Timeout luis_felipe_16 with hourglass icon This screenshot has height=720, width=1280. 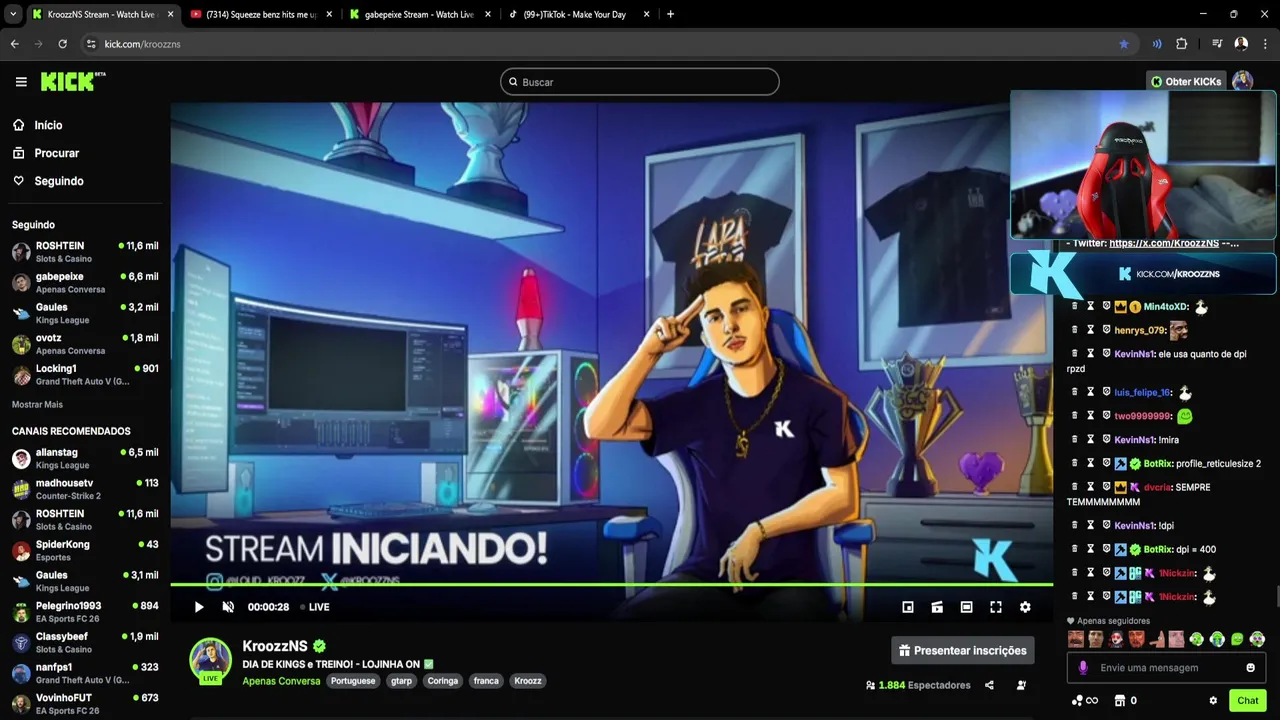point(1091,392)
